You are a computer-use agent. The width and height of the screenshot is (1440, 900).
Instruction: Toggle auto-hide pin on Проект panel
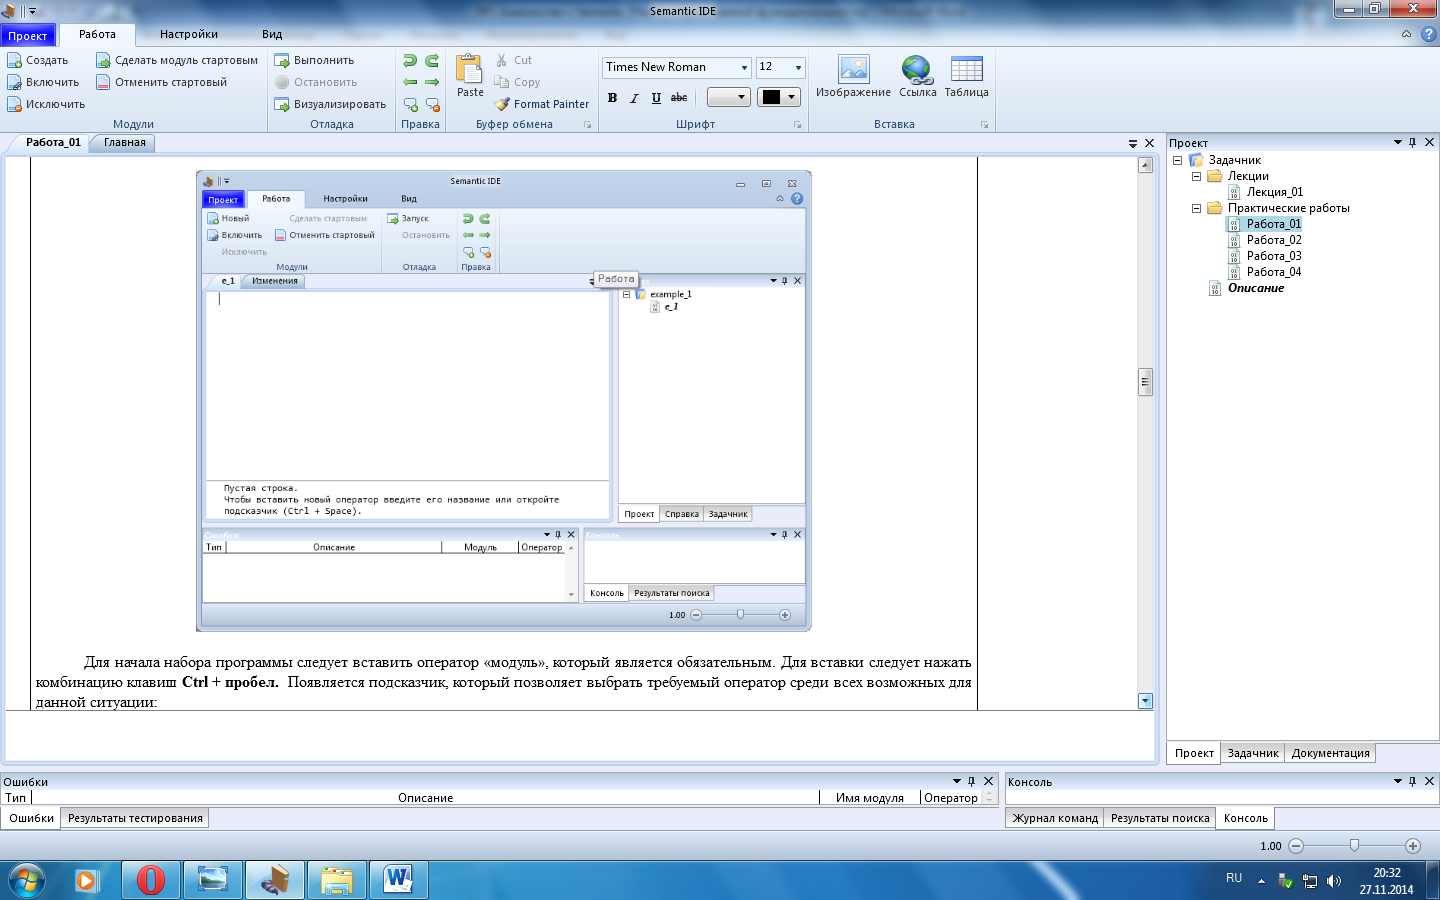(x=1412, y=142)
